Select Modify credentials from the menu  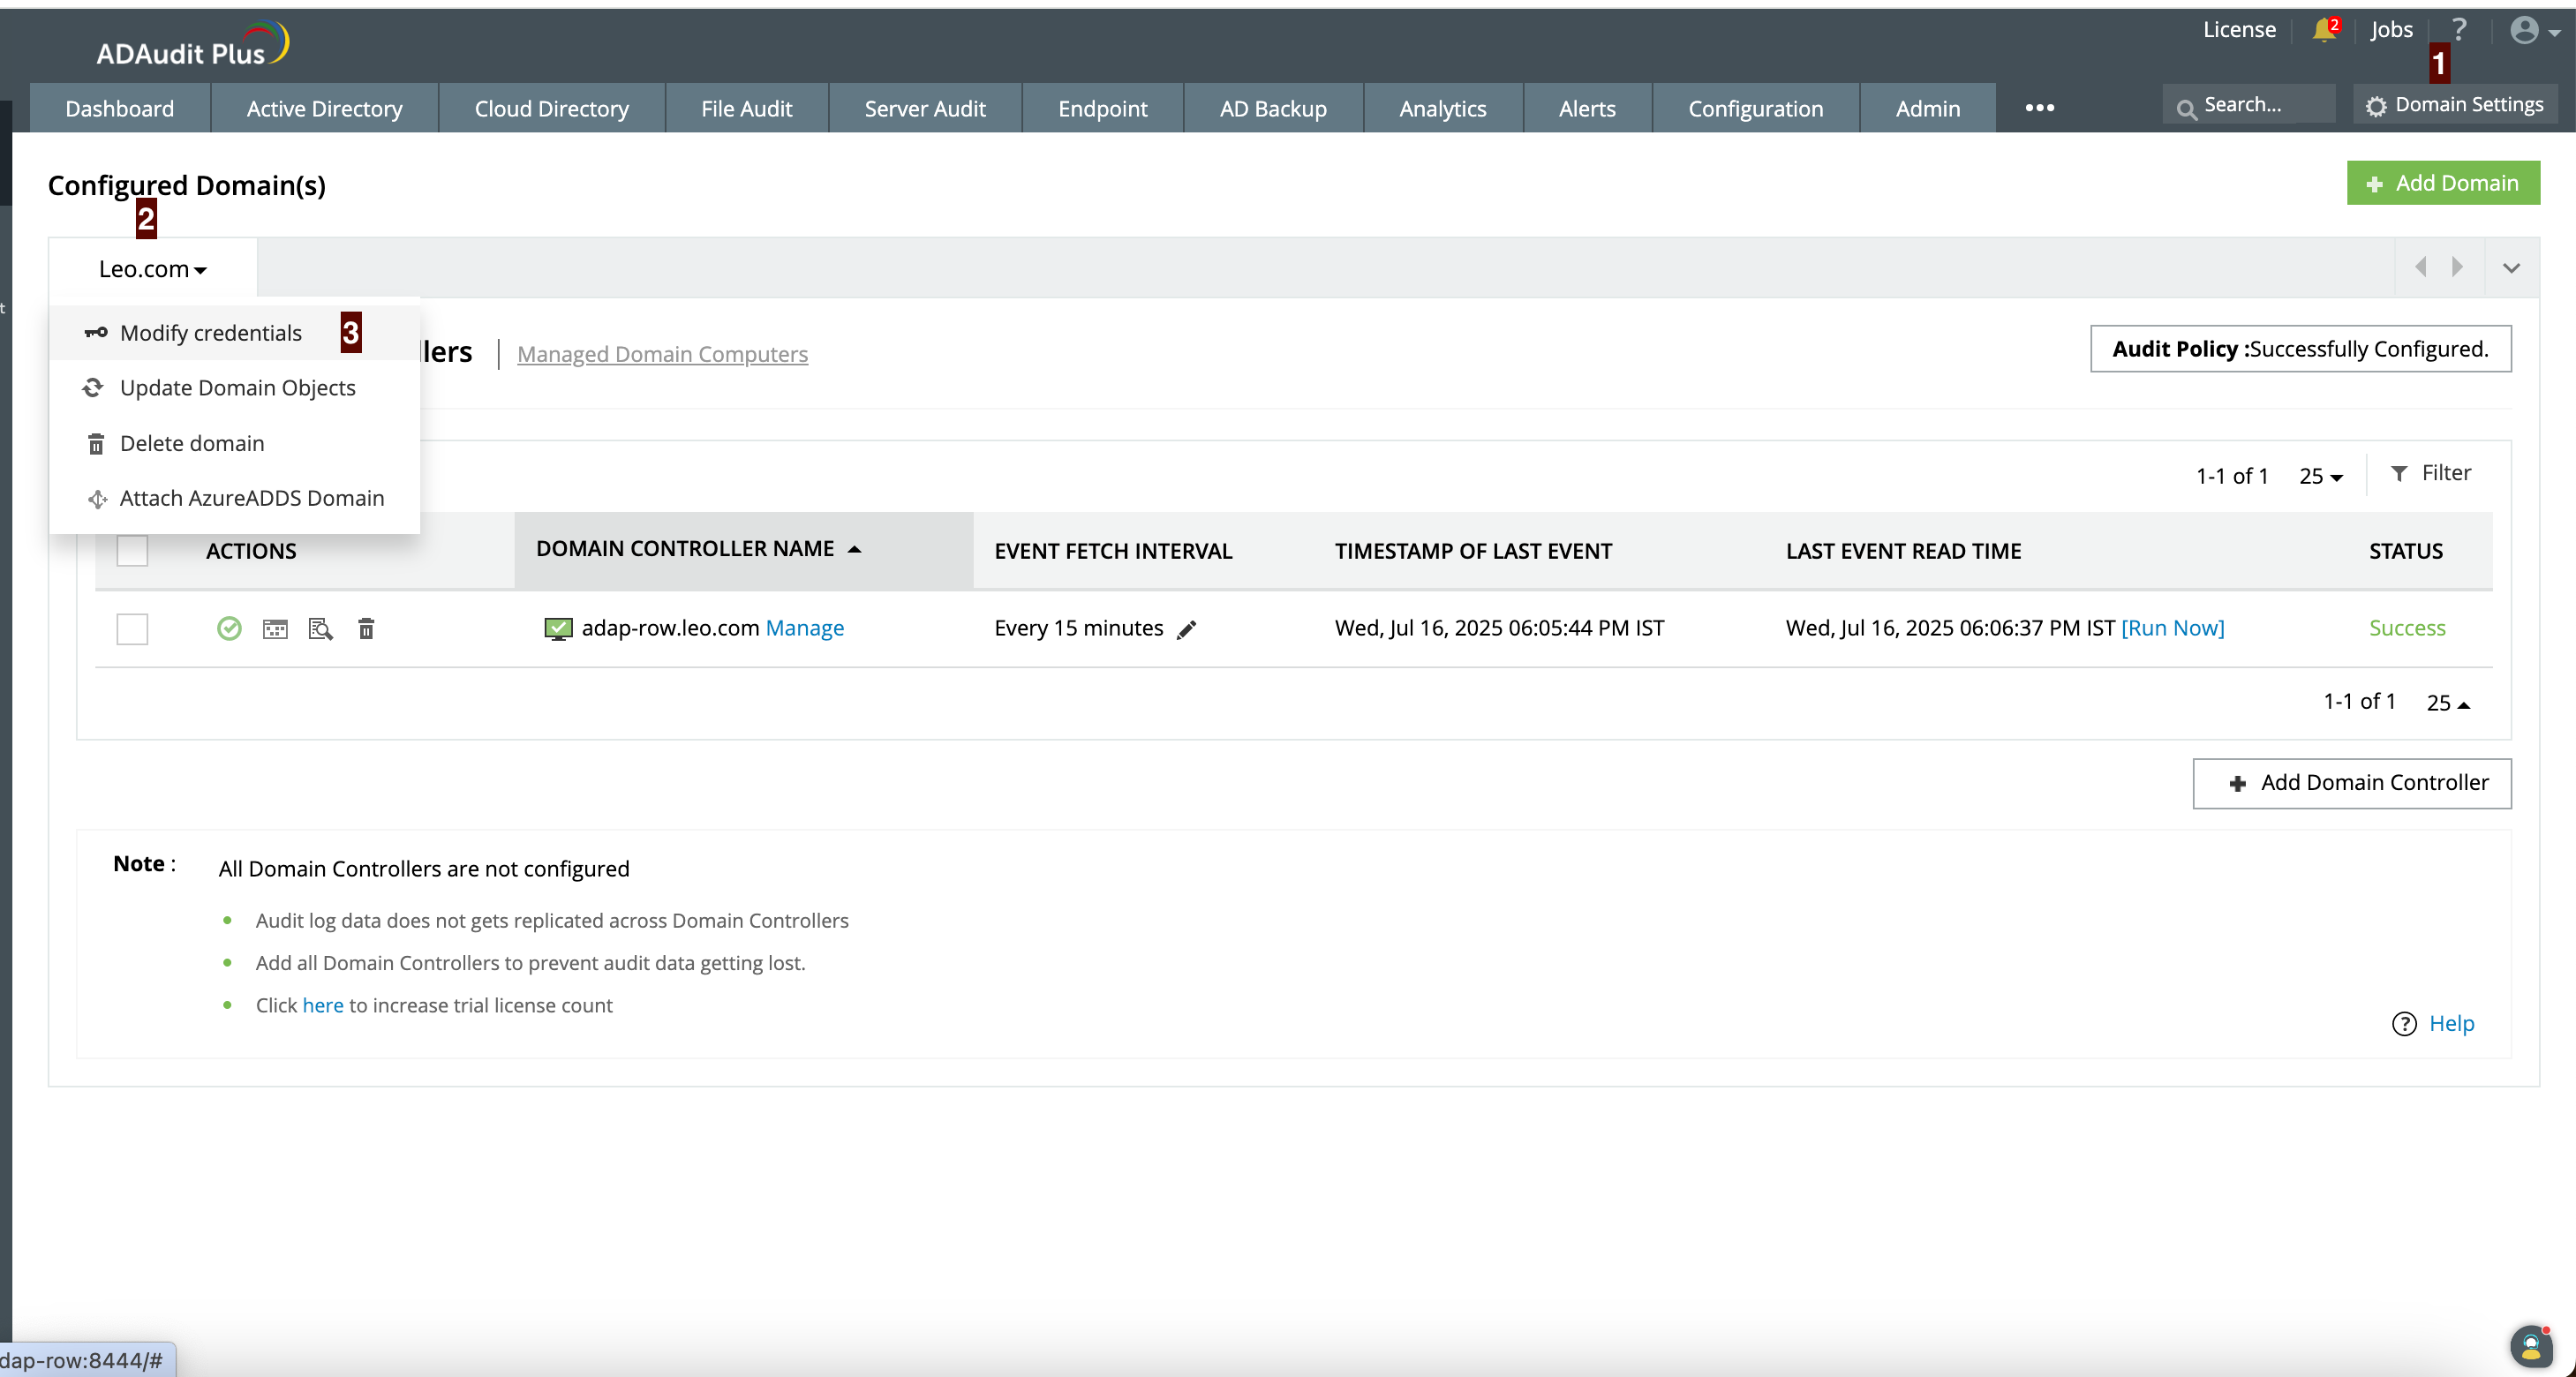click(210, 333)
